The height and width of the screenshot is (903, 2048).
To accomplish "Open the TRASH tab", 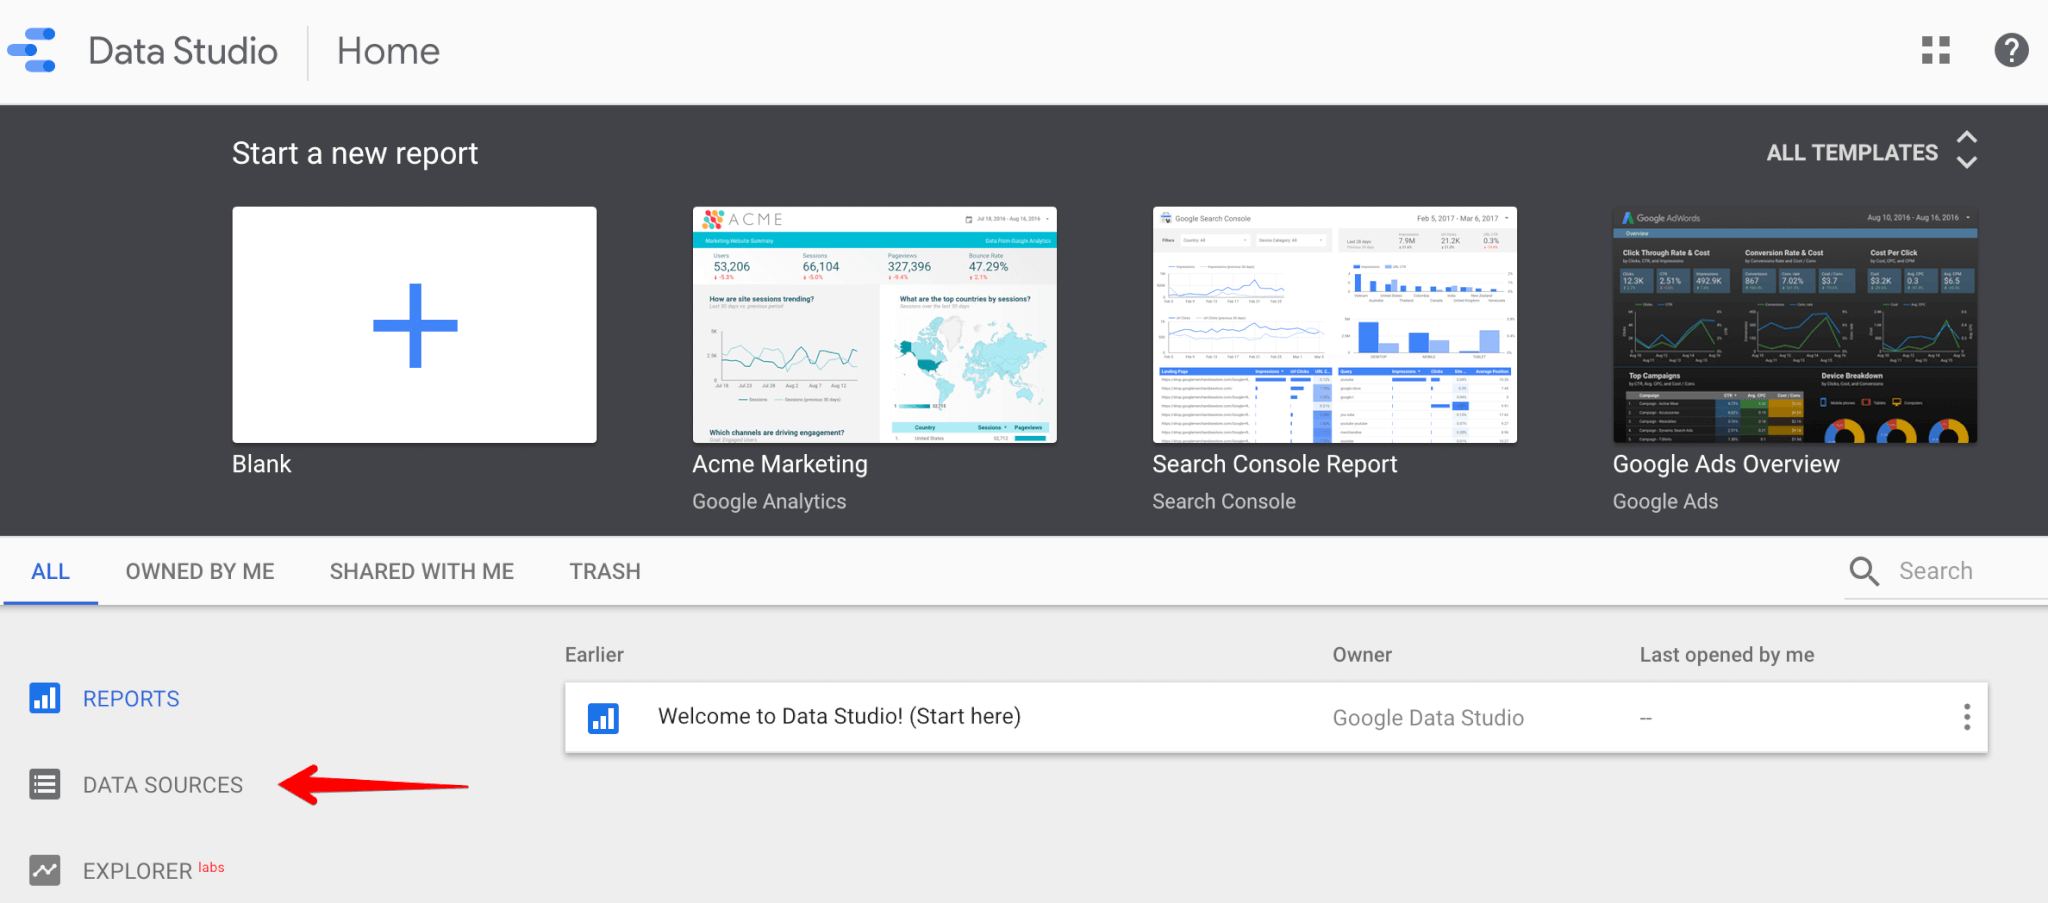I will point(605,571).
